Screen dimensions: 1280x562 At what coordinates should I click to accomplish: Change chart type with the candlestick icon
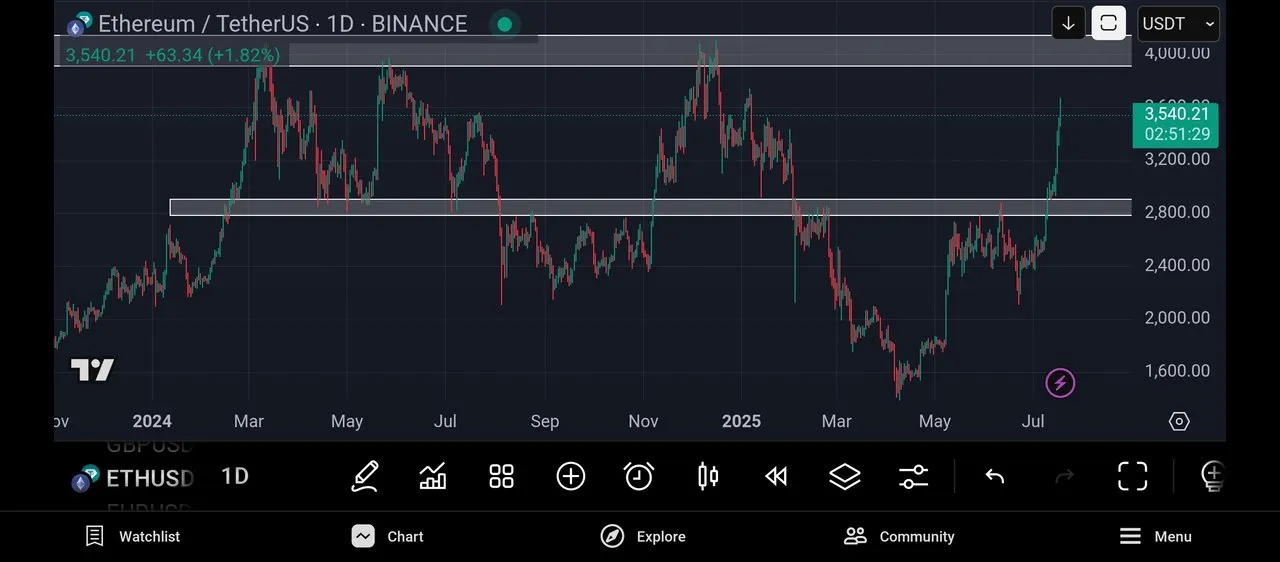708,476
